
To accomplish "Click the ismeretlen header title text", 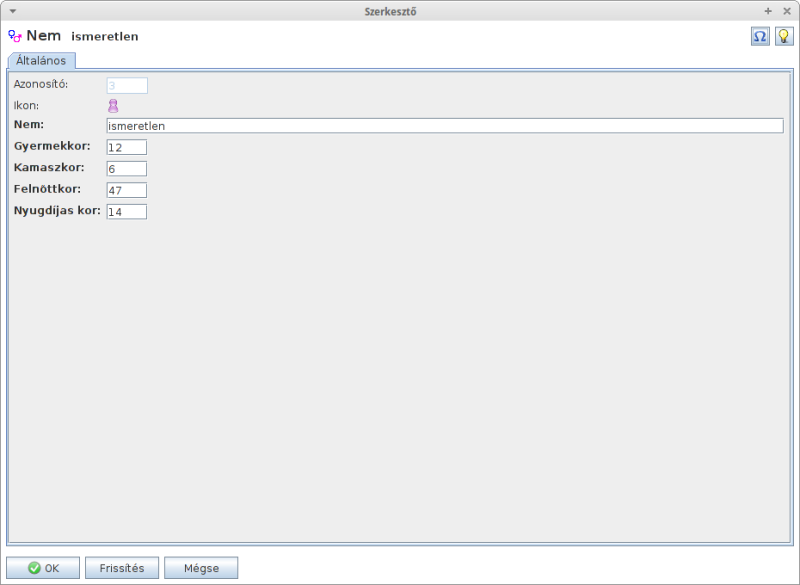I will point(105,36).
